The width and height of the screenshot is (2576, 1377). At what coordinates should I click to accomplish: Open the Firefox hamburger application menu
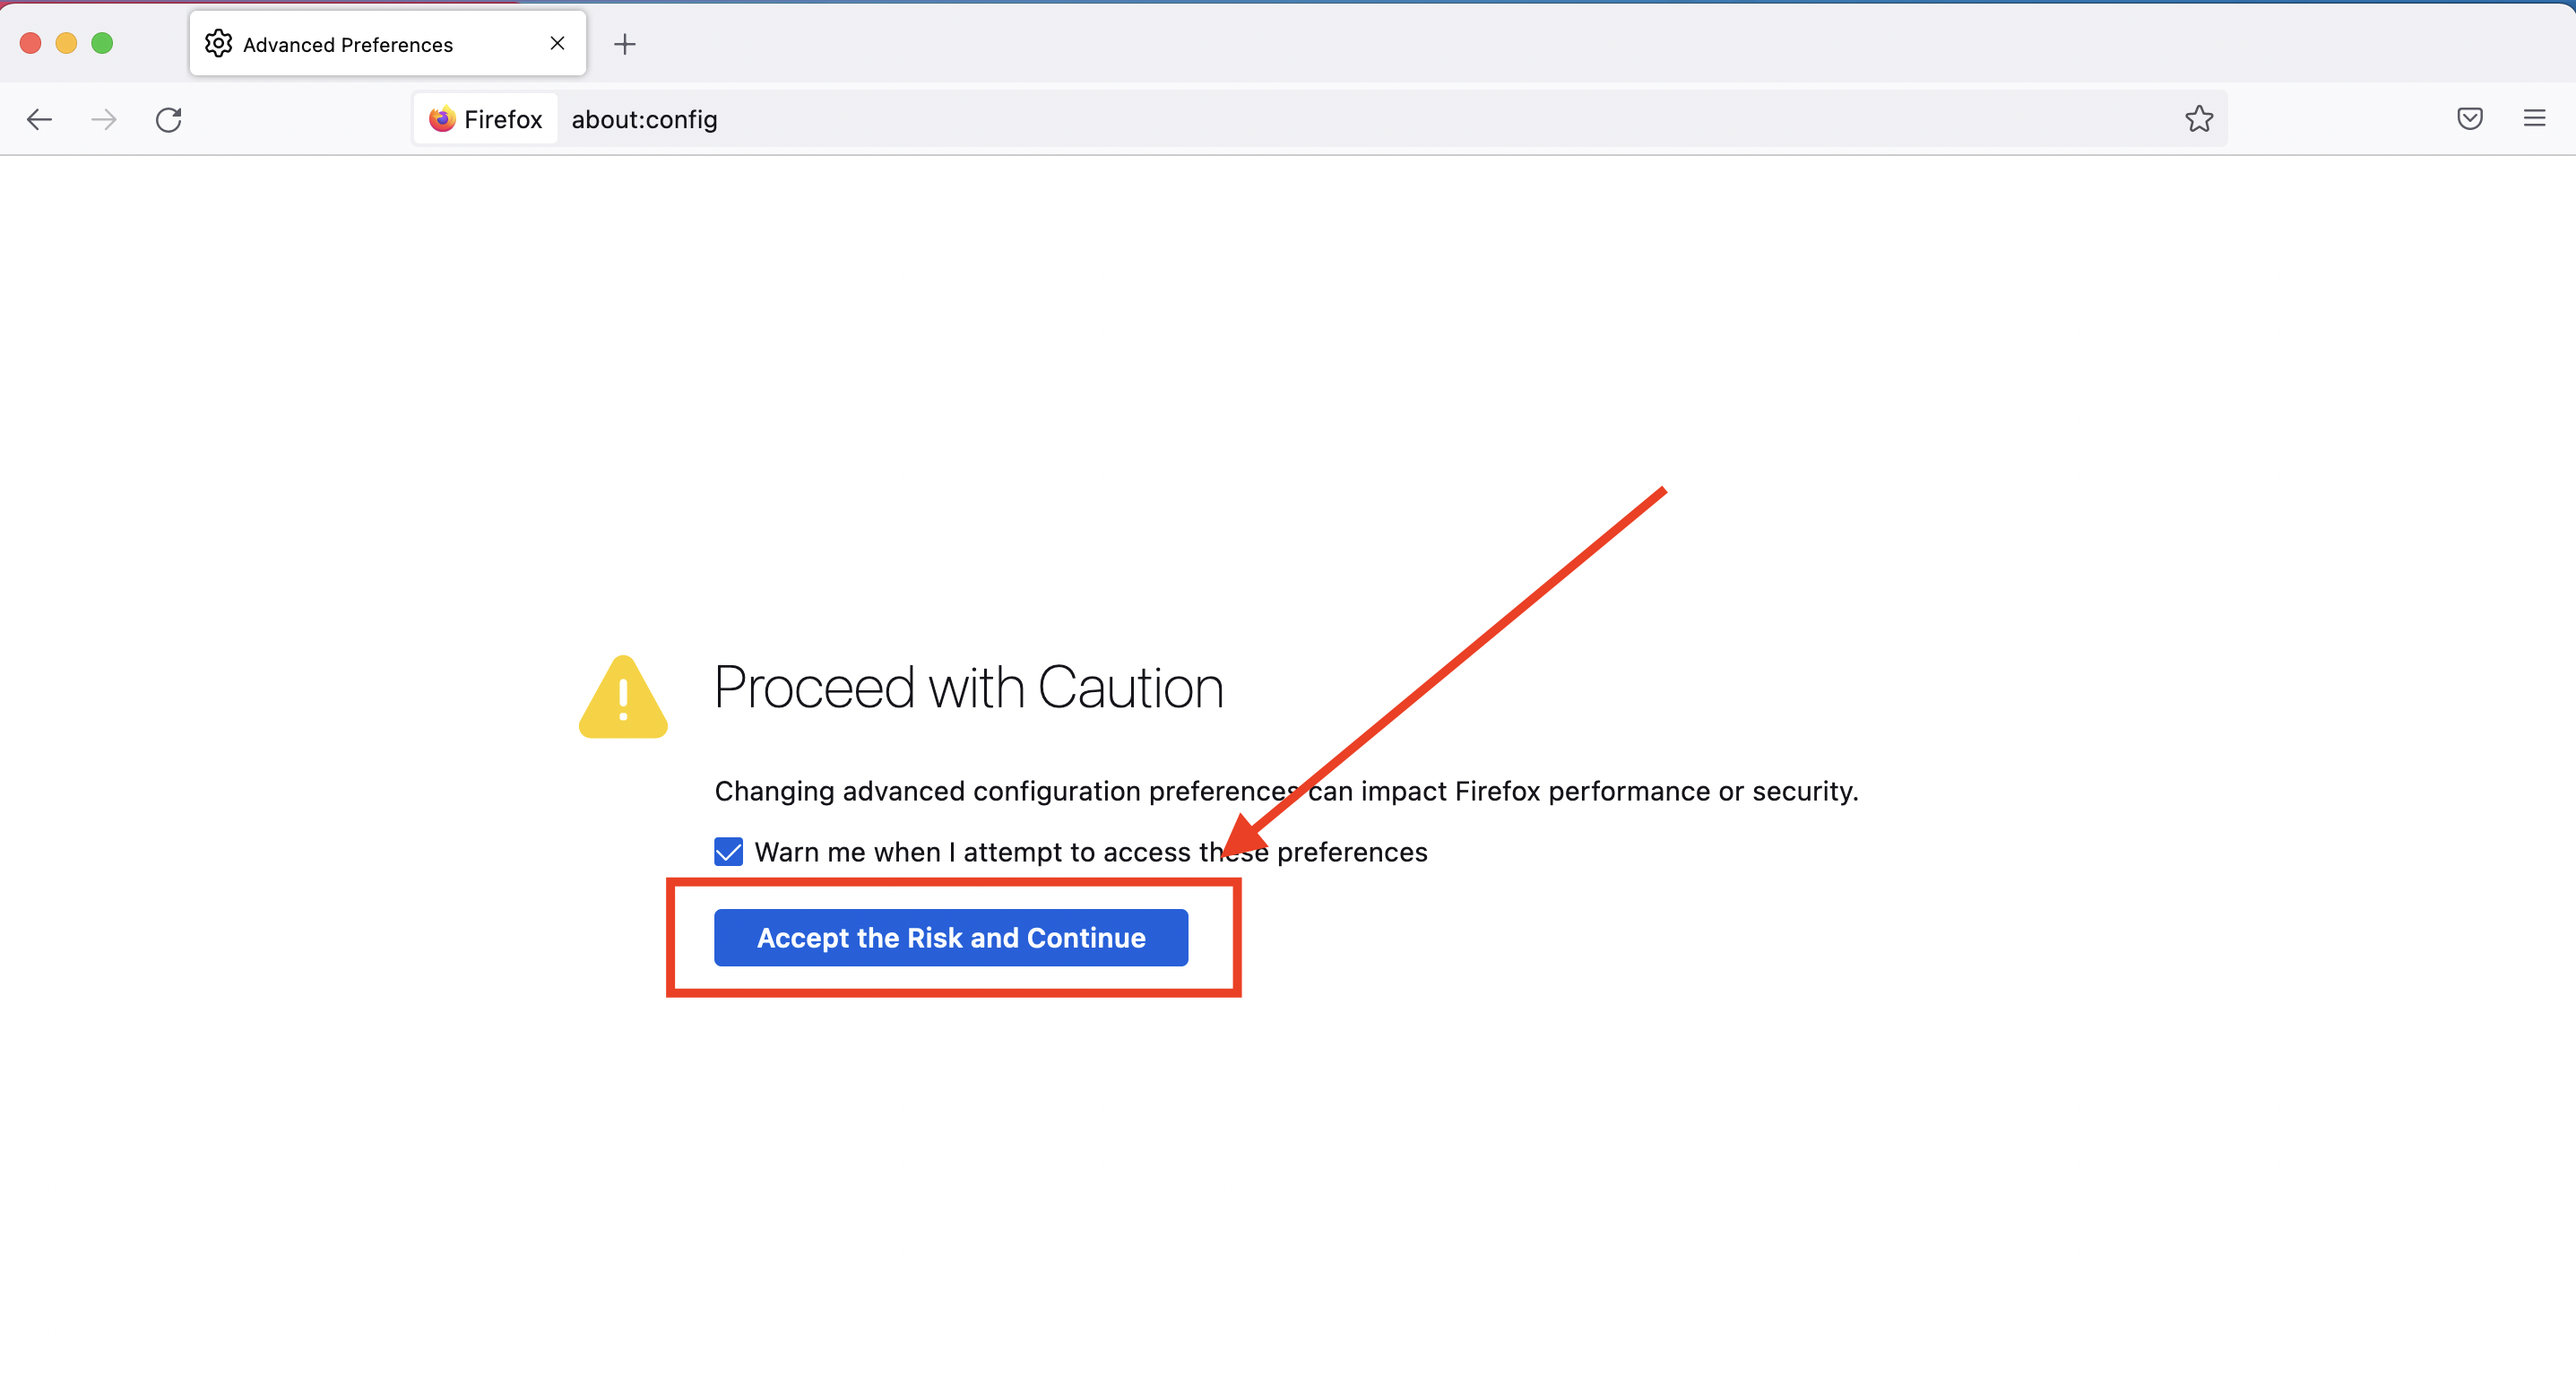(2534, 119)
